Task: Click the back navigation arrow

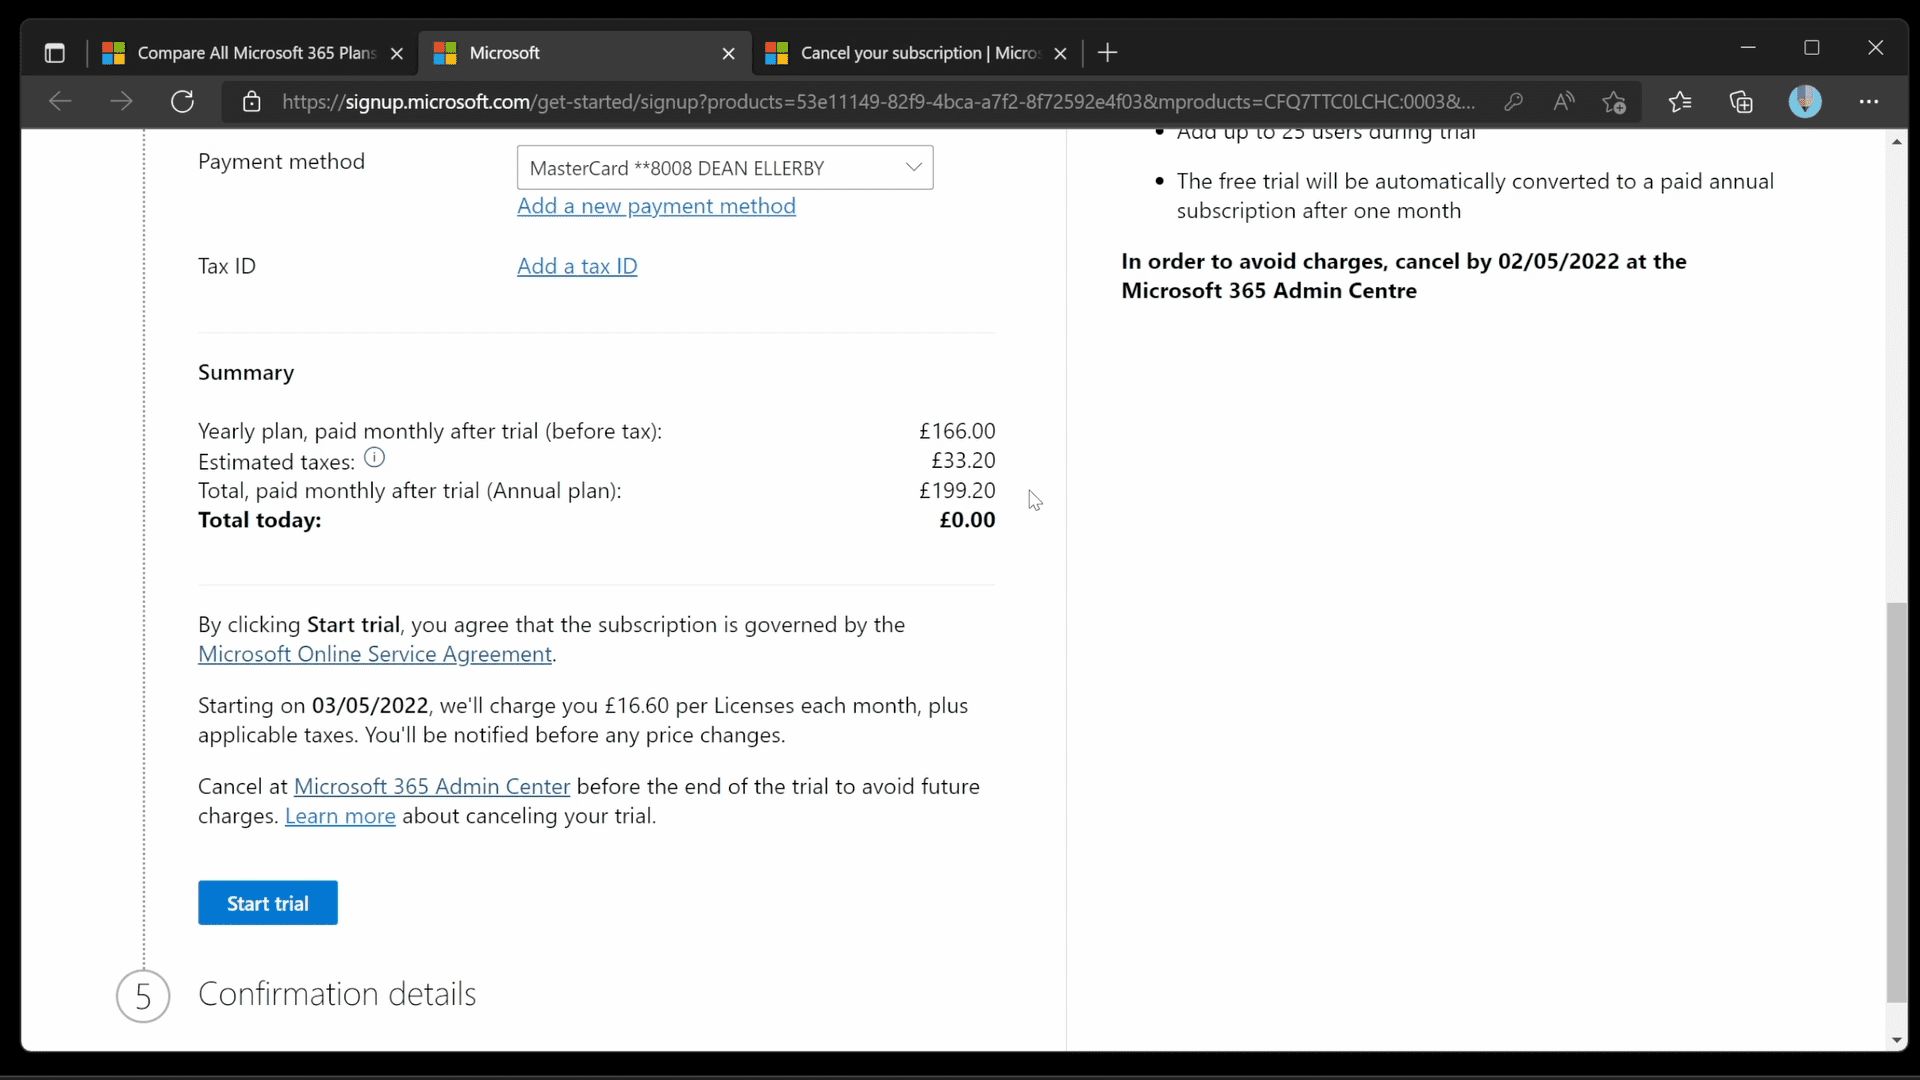Action: click(60, 101)
